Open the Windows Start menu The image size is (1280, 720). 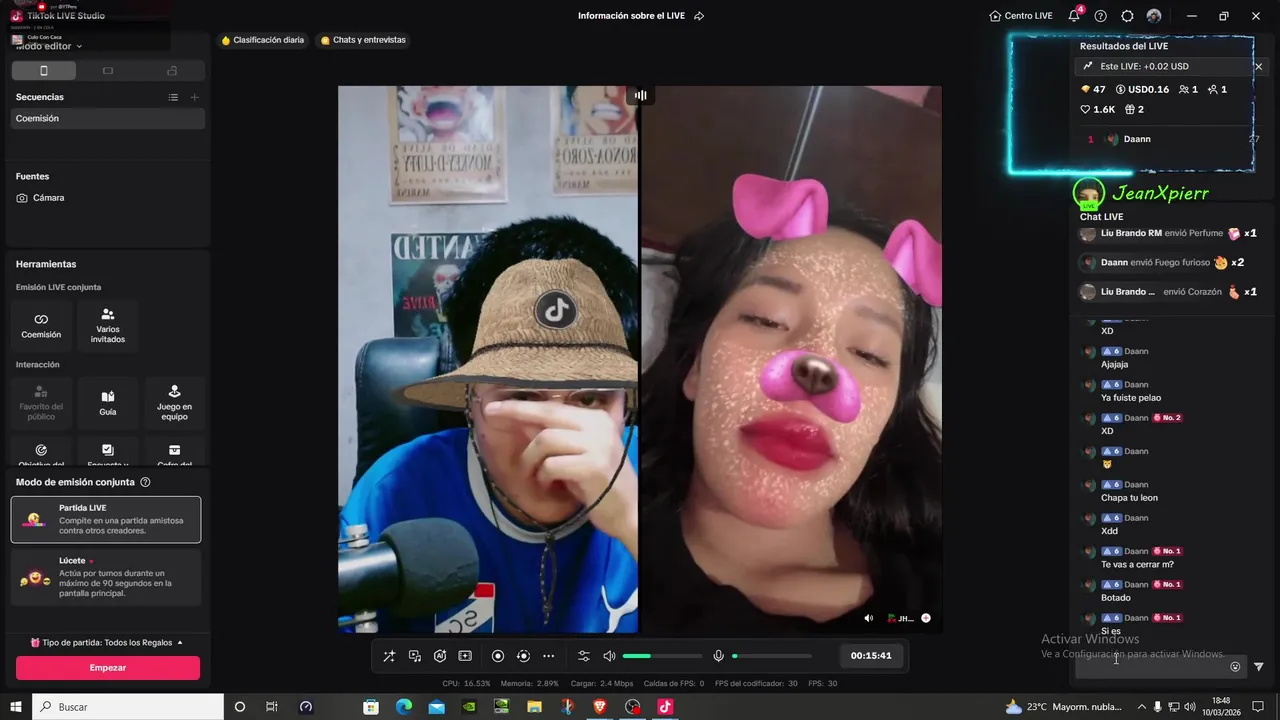(x=16, y=707)
